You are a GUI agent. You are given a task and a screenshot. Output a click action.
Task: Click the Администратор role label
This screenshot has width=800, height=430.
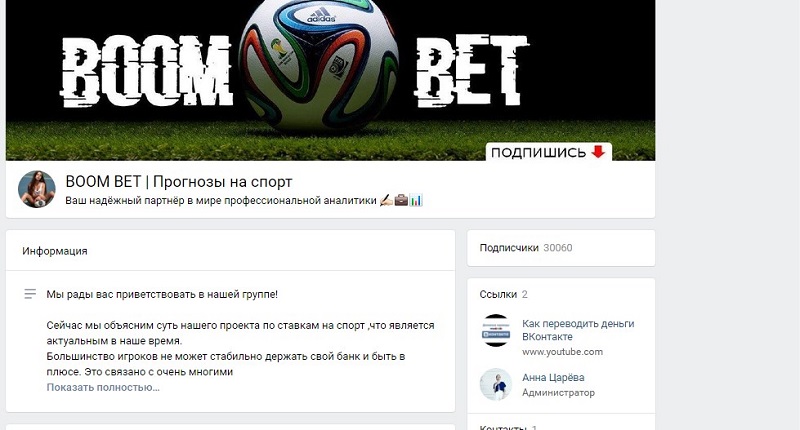click(558, 393)
